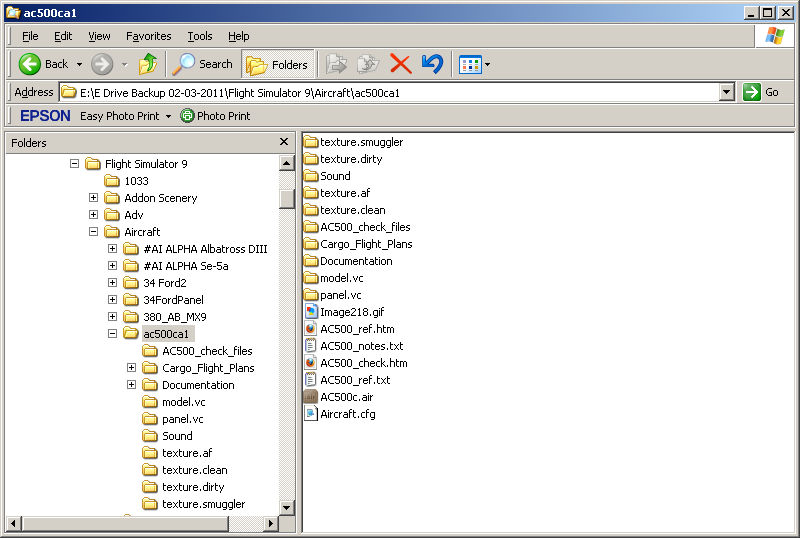Select texture.clean folder icon in file list

point(311,210)
